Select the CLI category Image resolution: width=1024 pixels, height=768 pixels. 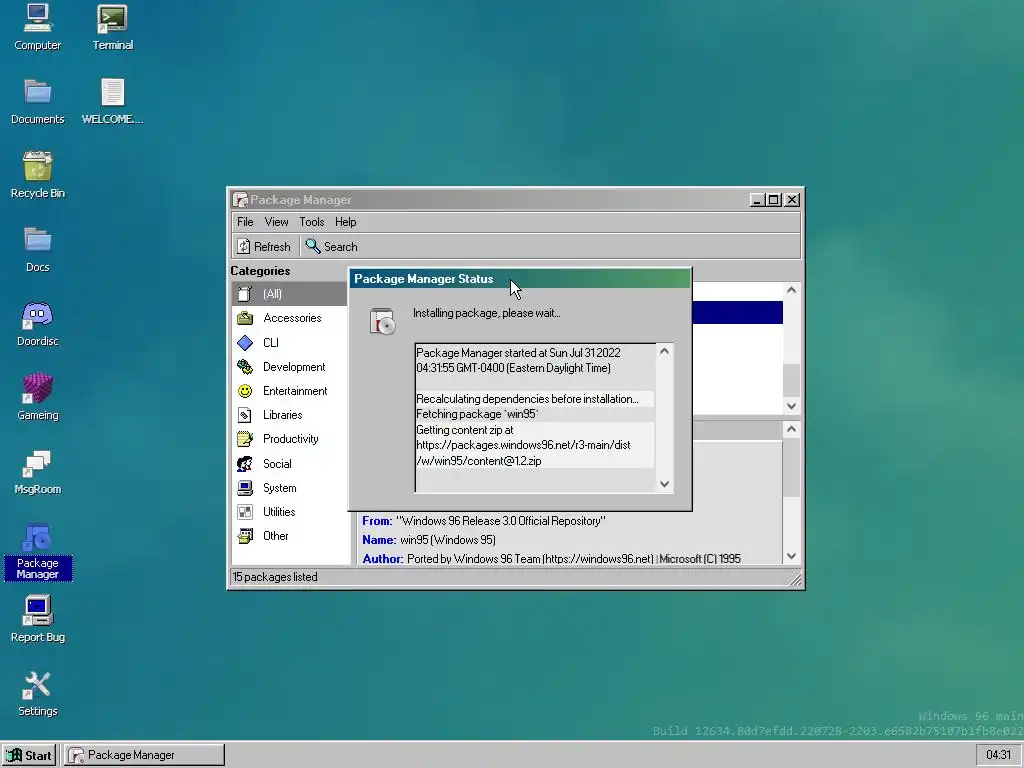tap(289, 342)
